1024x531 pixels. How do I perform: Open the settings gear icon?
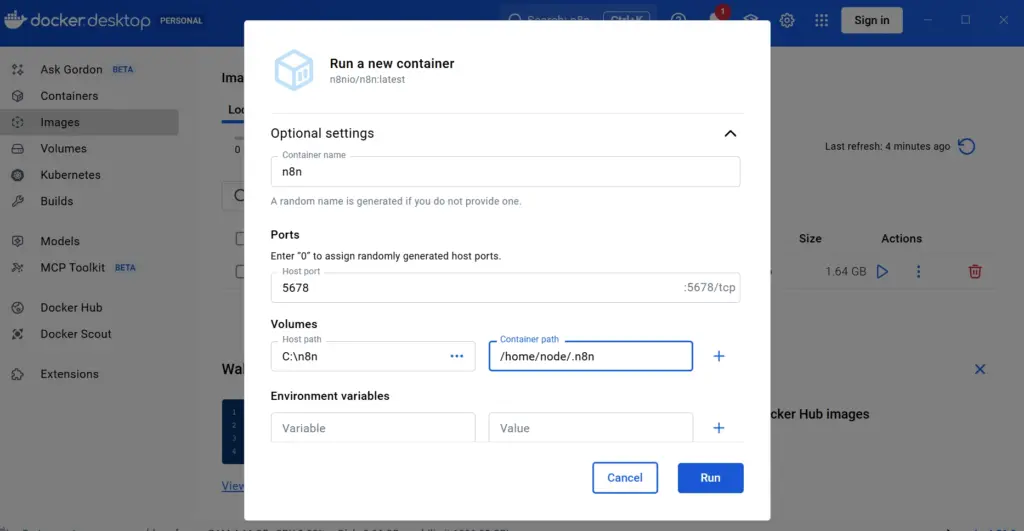(787, 20)
